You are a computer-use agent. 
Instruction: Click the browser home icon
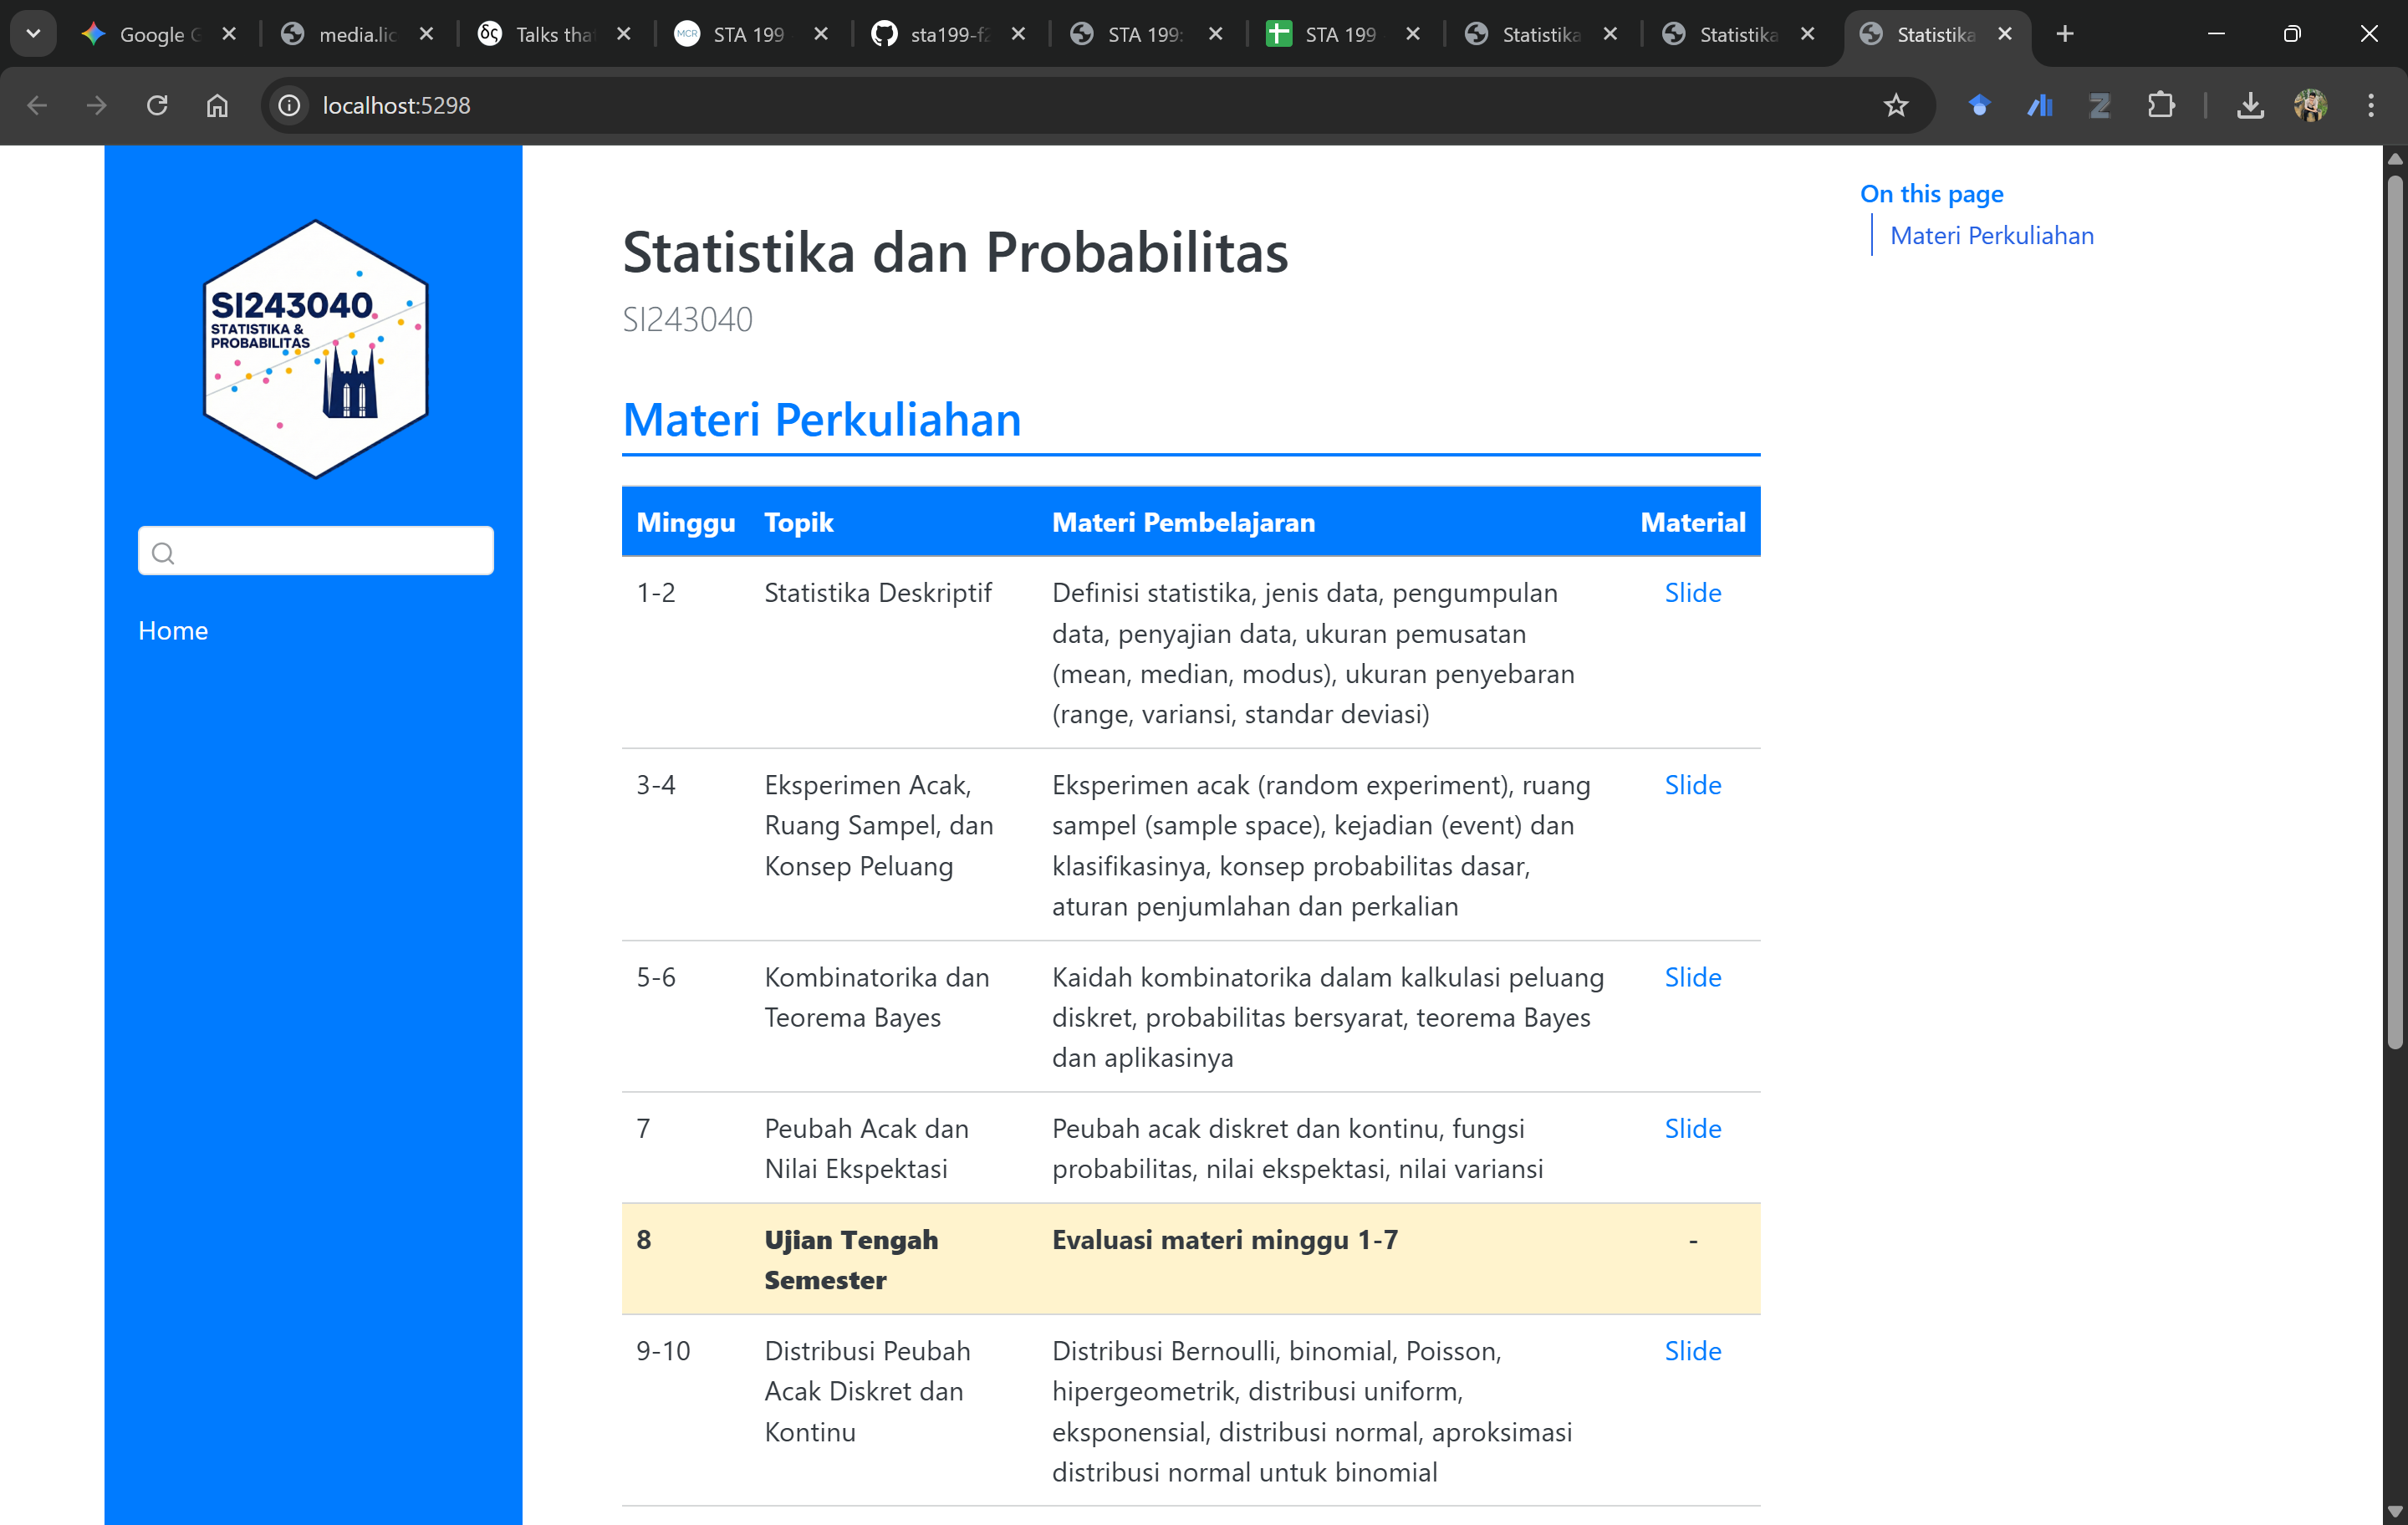(216, 105)
